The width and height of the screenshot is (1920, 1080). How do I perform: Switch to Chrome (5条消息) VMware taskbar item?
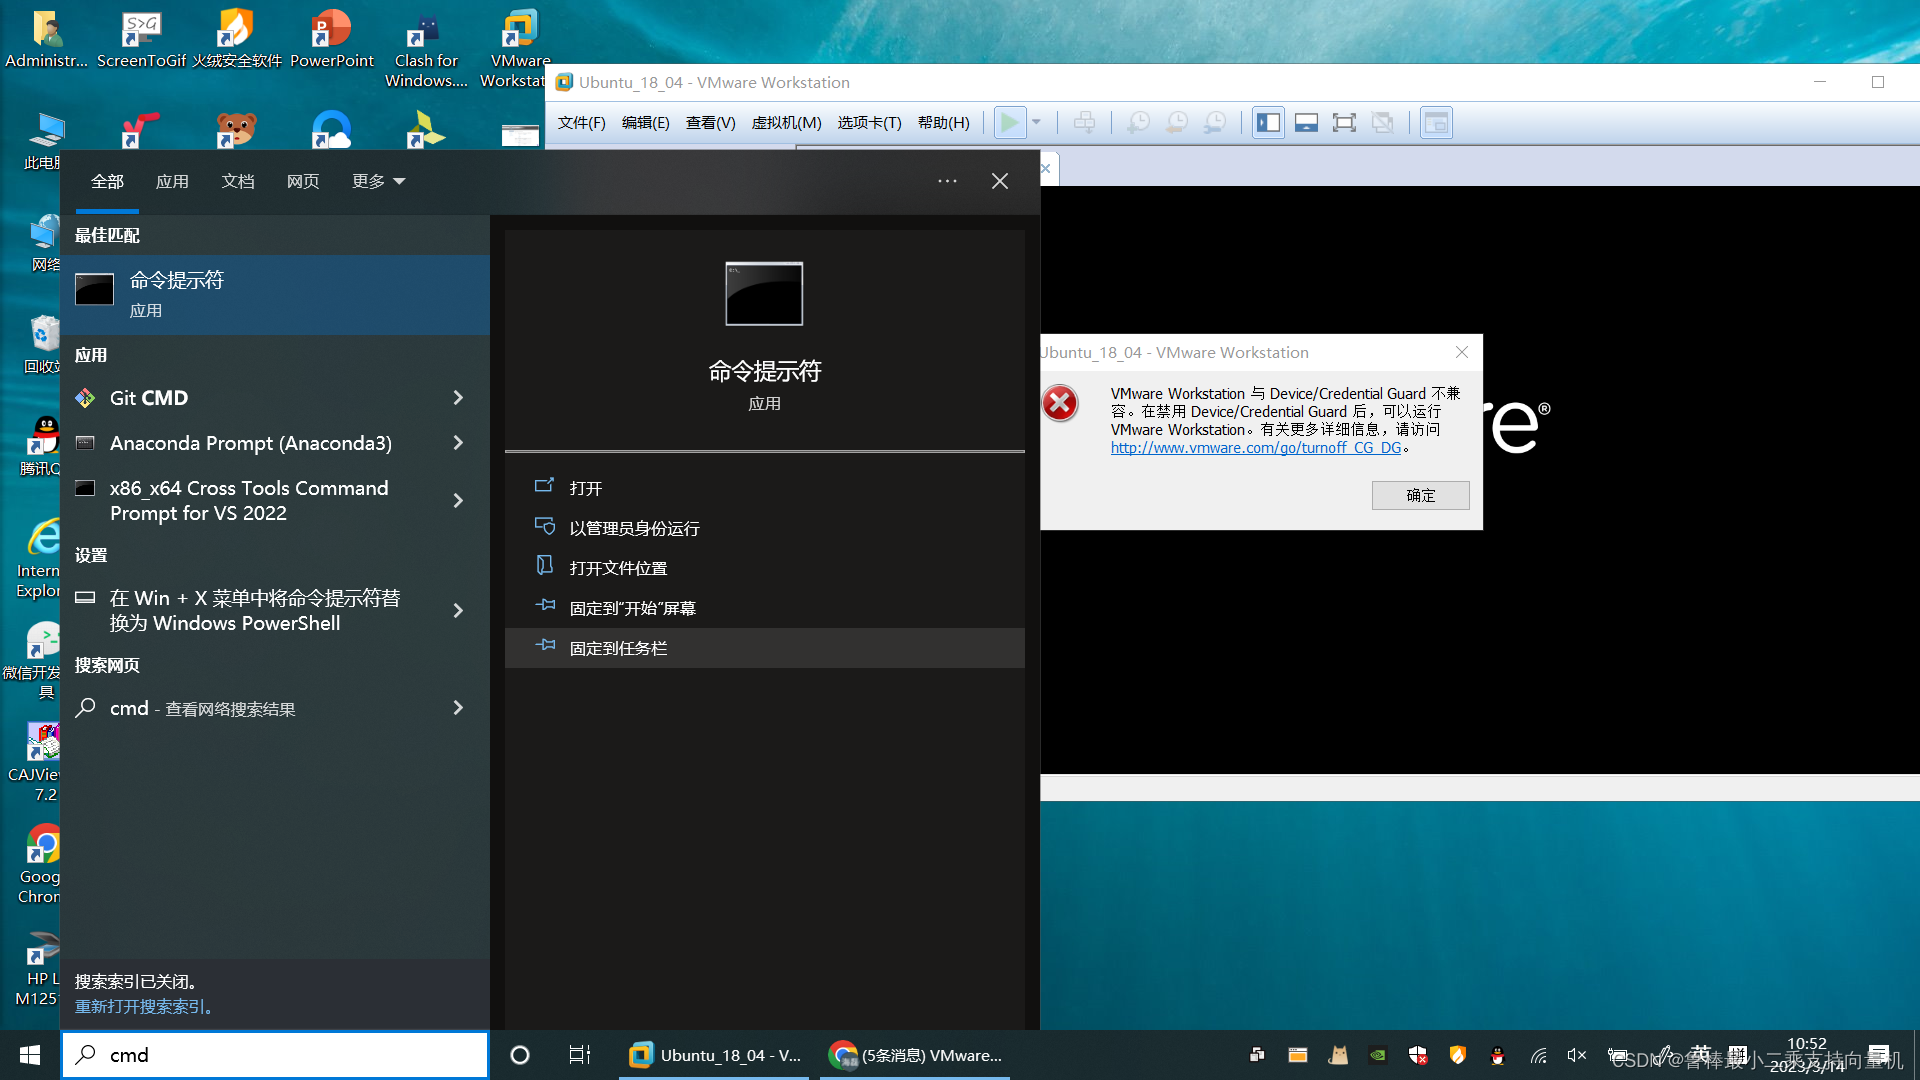(915, 1055)
